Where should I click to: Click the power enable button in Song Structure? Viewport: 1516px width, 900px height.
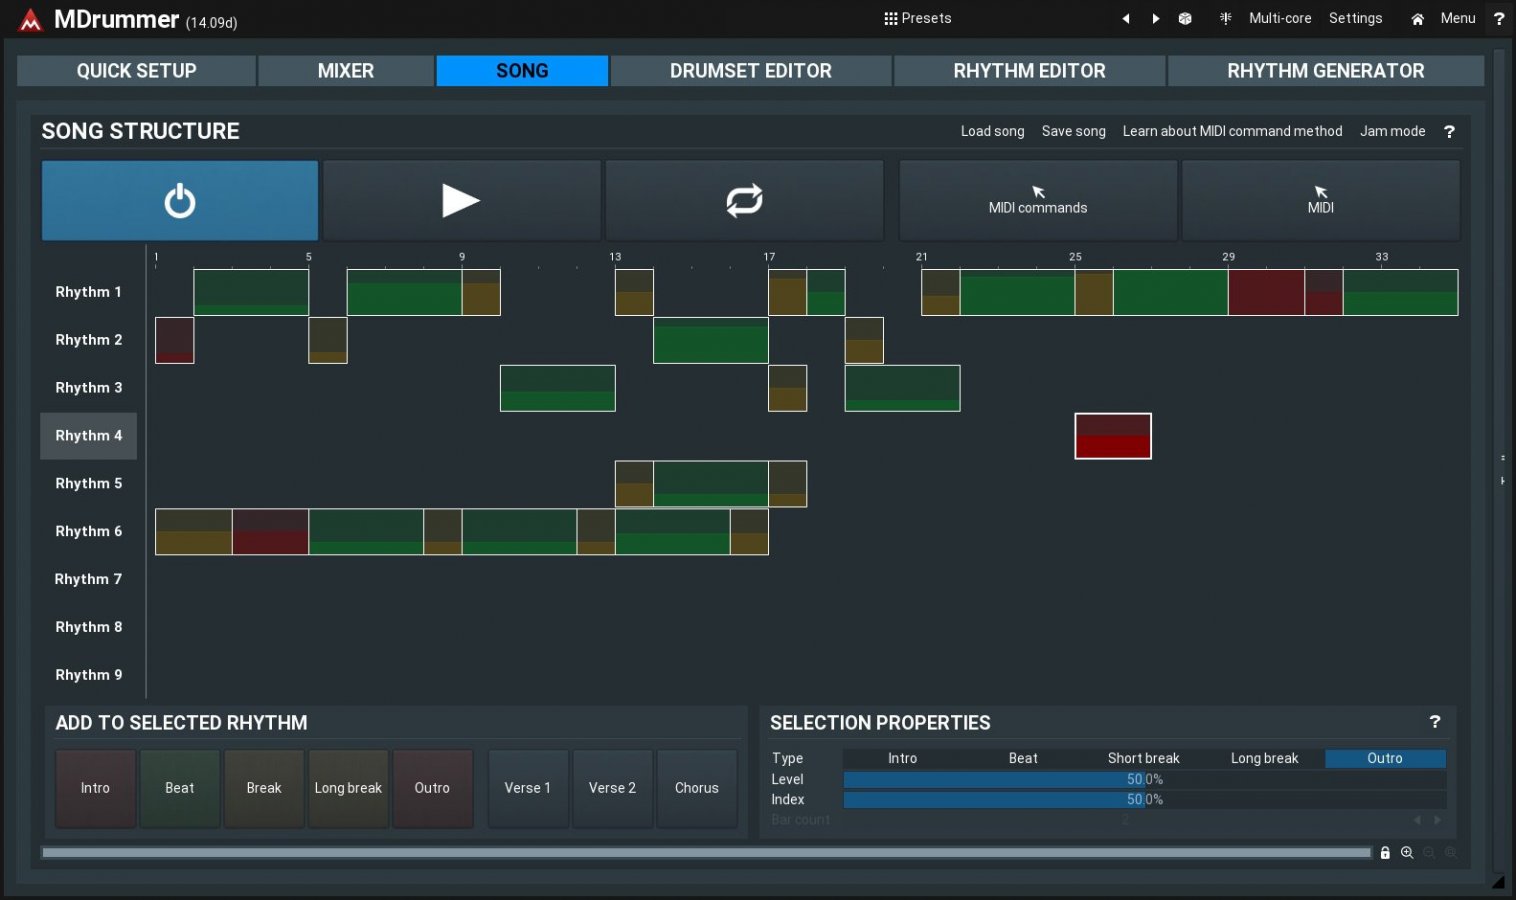180,201
